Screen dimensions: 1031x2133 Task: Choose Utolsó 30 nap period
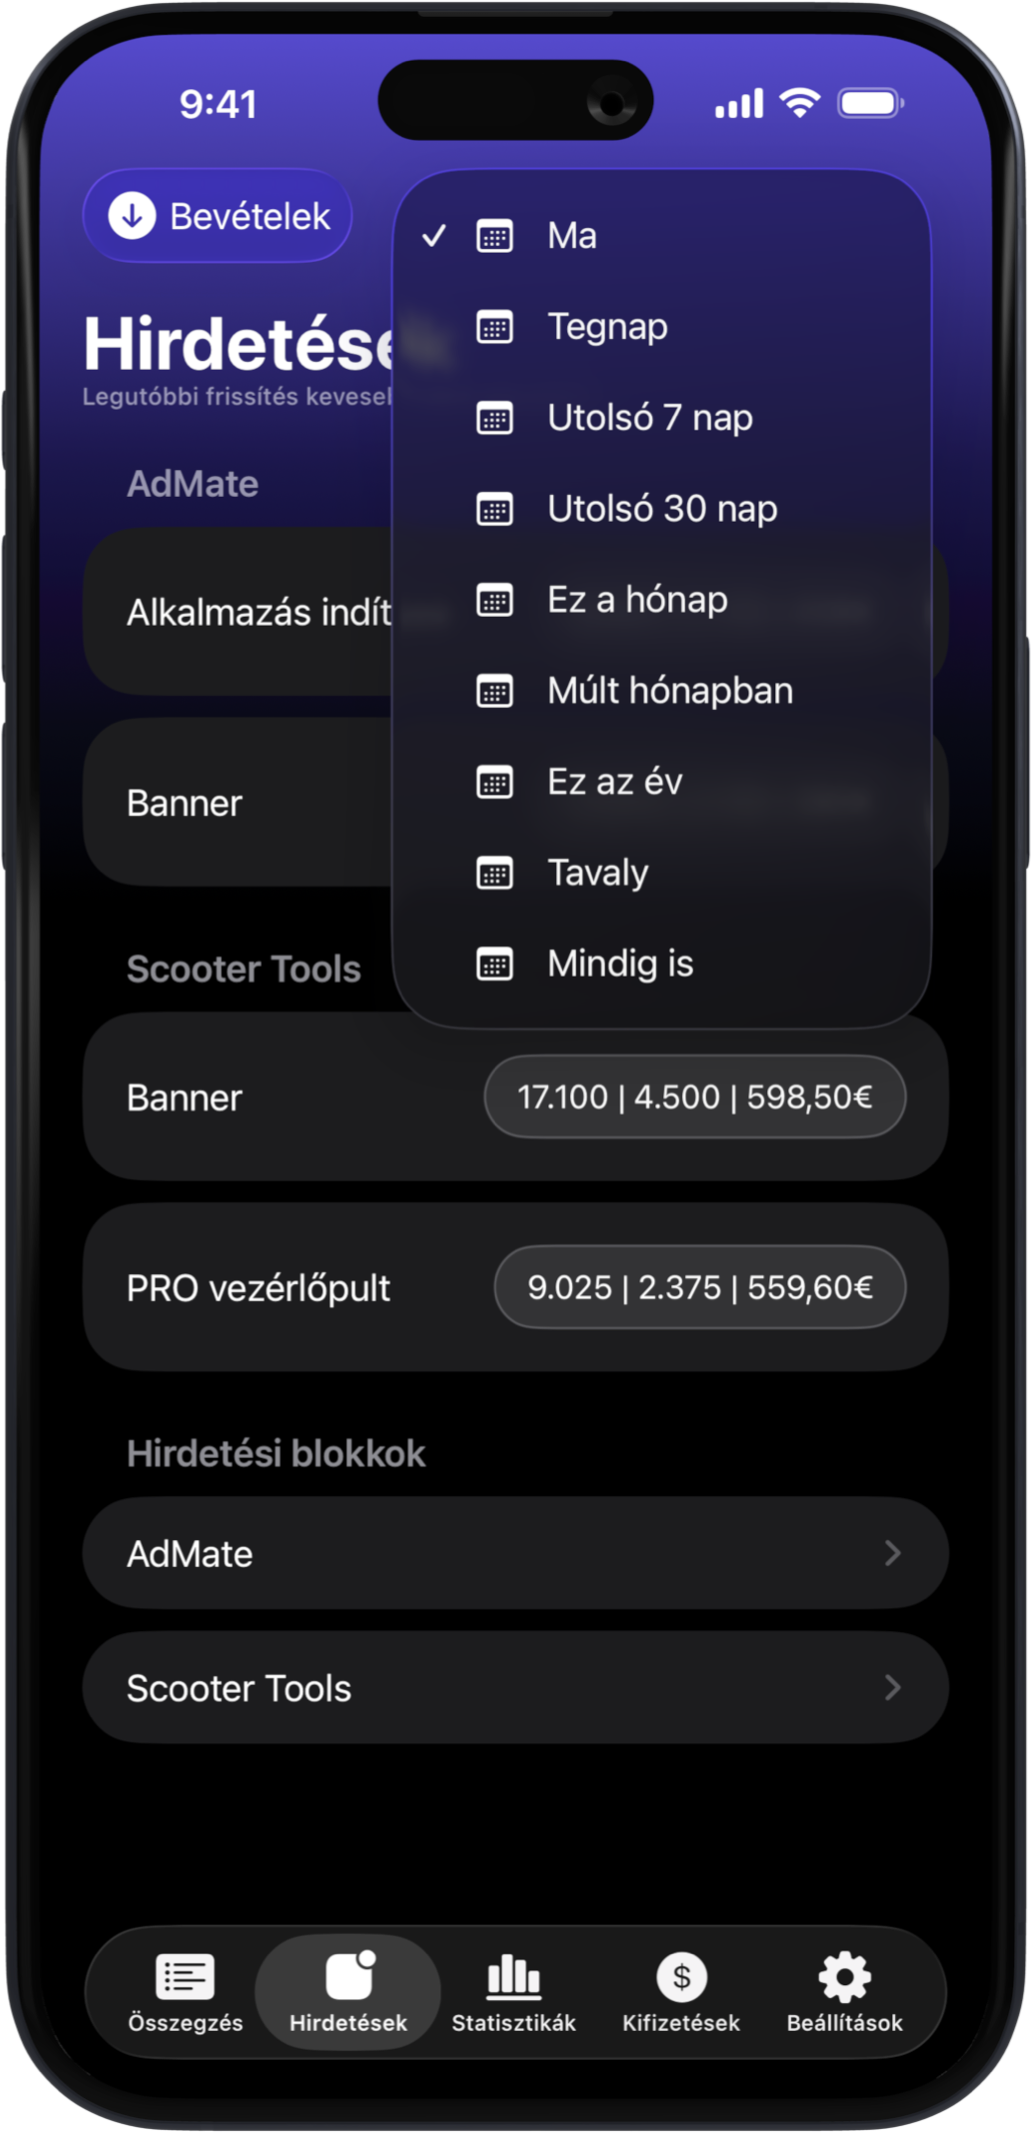point(662,509)
